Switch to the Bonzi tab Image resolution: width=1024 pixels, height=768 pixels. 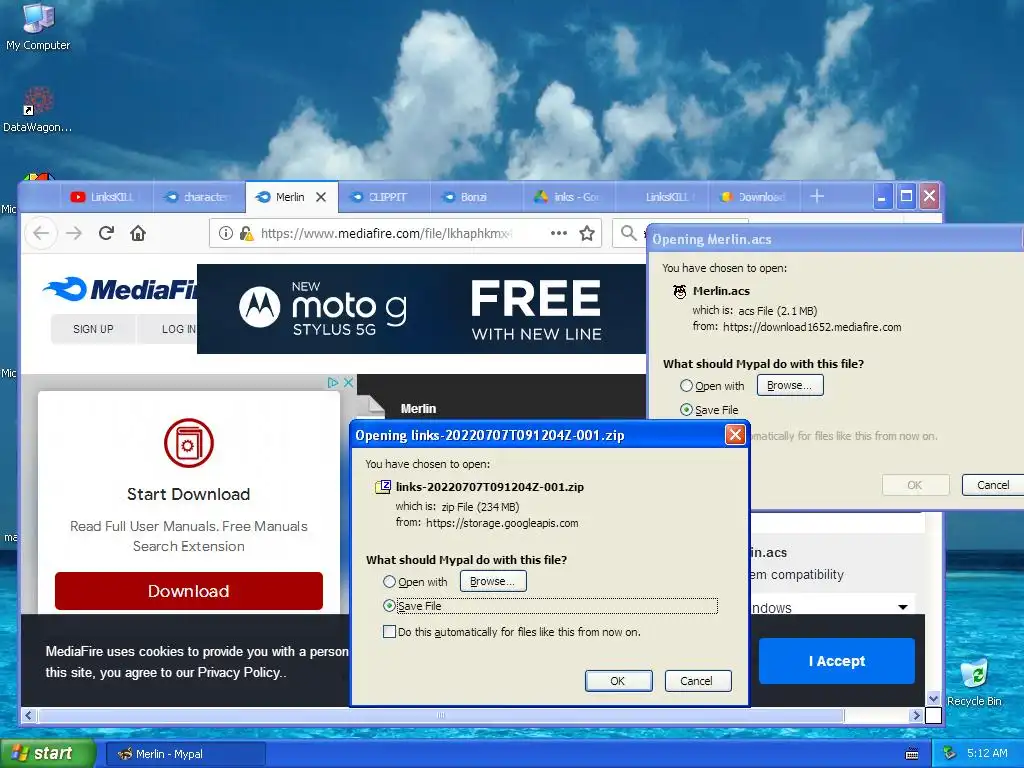pyautogui.click(x=476, y=197)
